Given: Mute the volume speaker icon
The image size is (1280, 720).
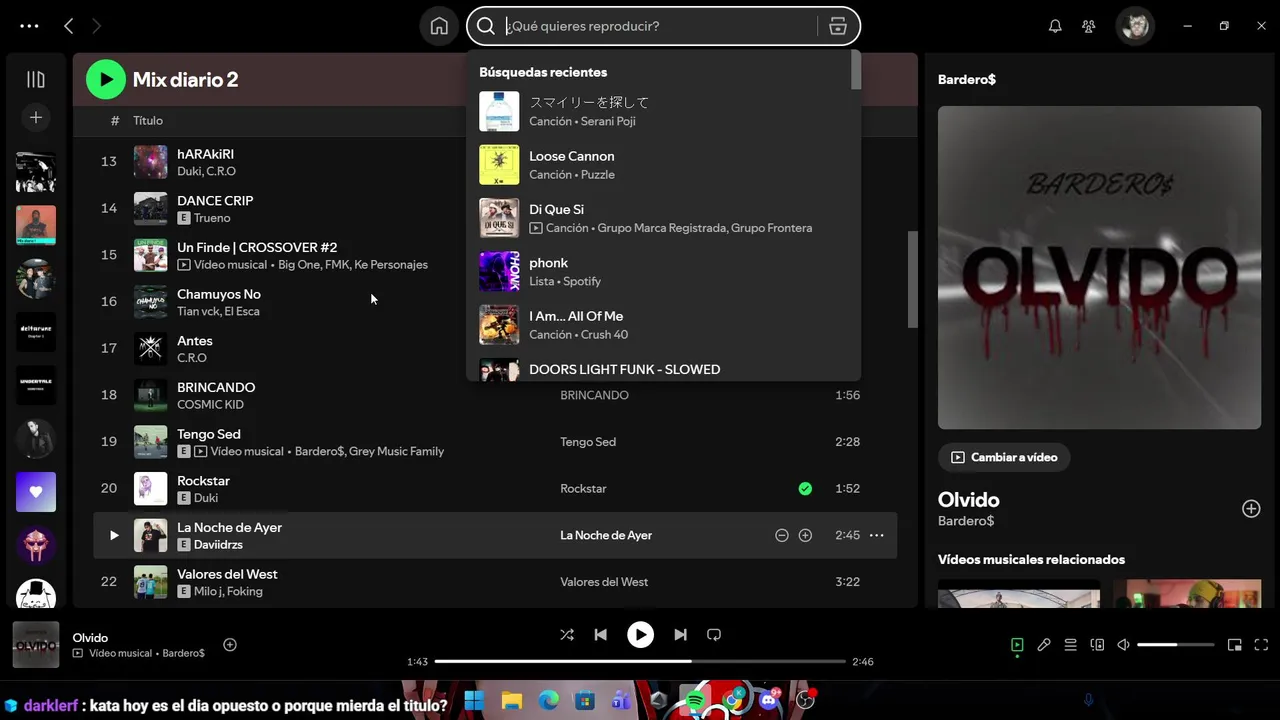Looking at the screenshot, I should (x=1123, y=645).
